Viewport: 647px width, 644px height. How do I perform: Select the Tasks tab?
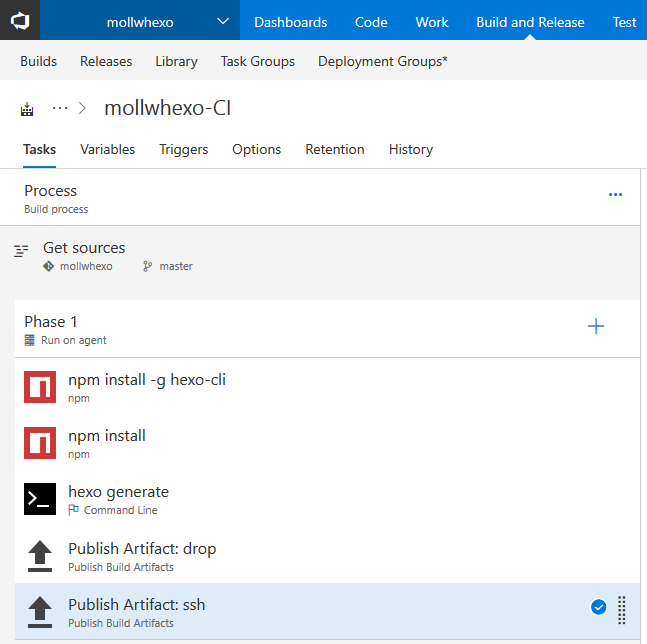pos(39,149)
